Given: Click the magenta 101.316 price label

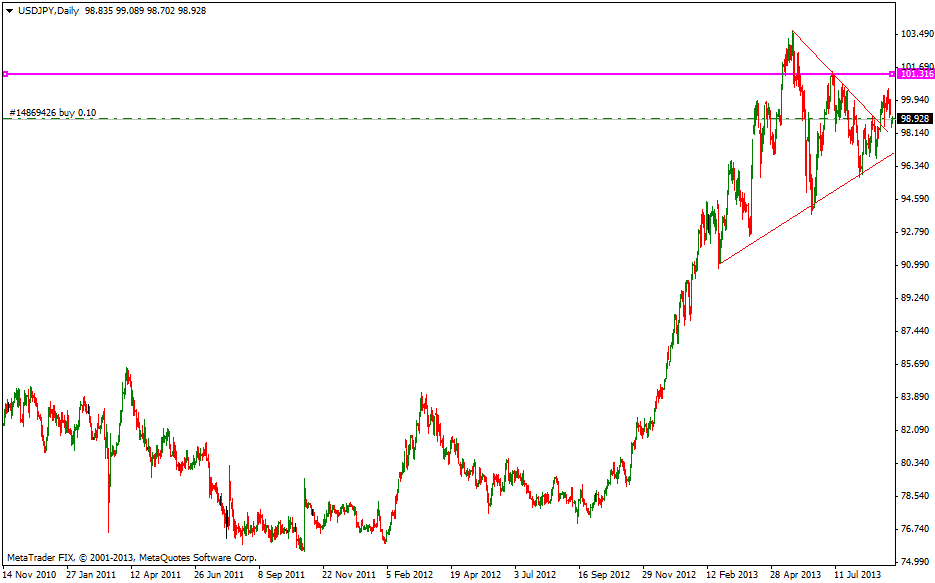Looking at the screenshot, I should point(916,74).
